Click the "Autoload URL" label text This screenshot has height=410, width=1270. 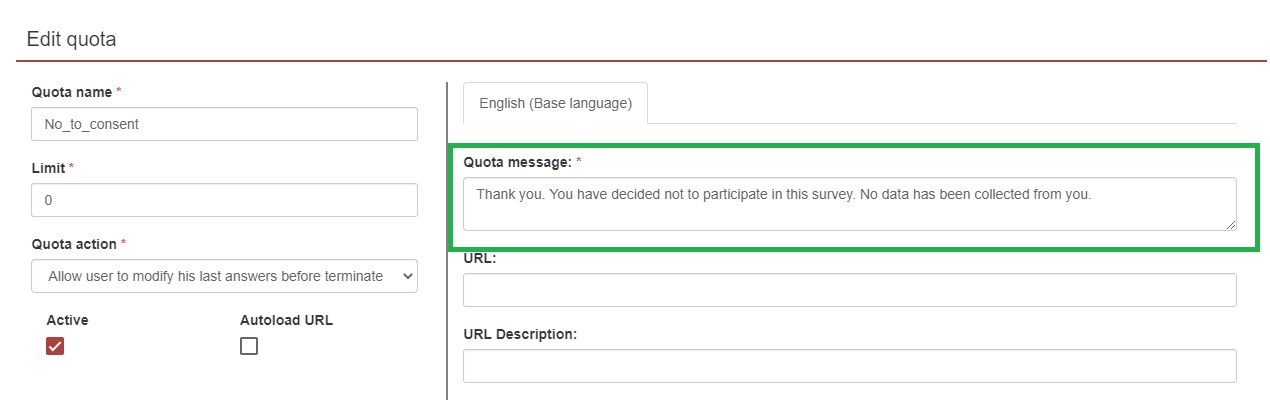click(x=286, y=320)
